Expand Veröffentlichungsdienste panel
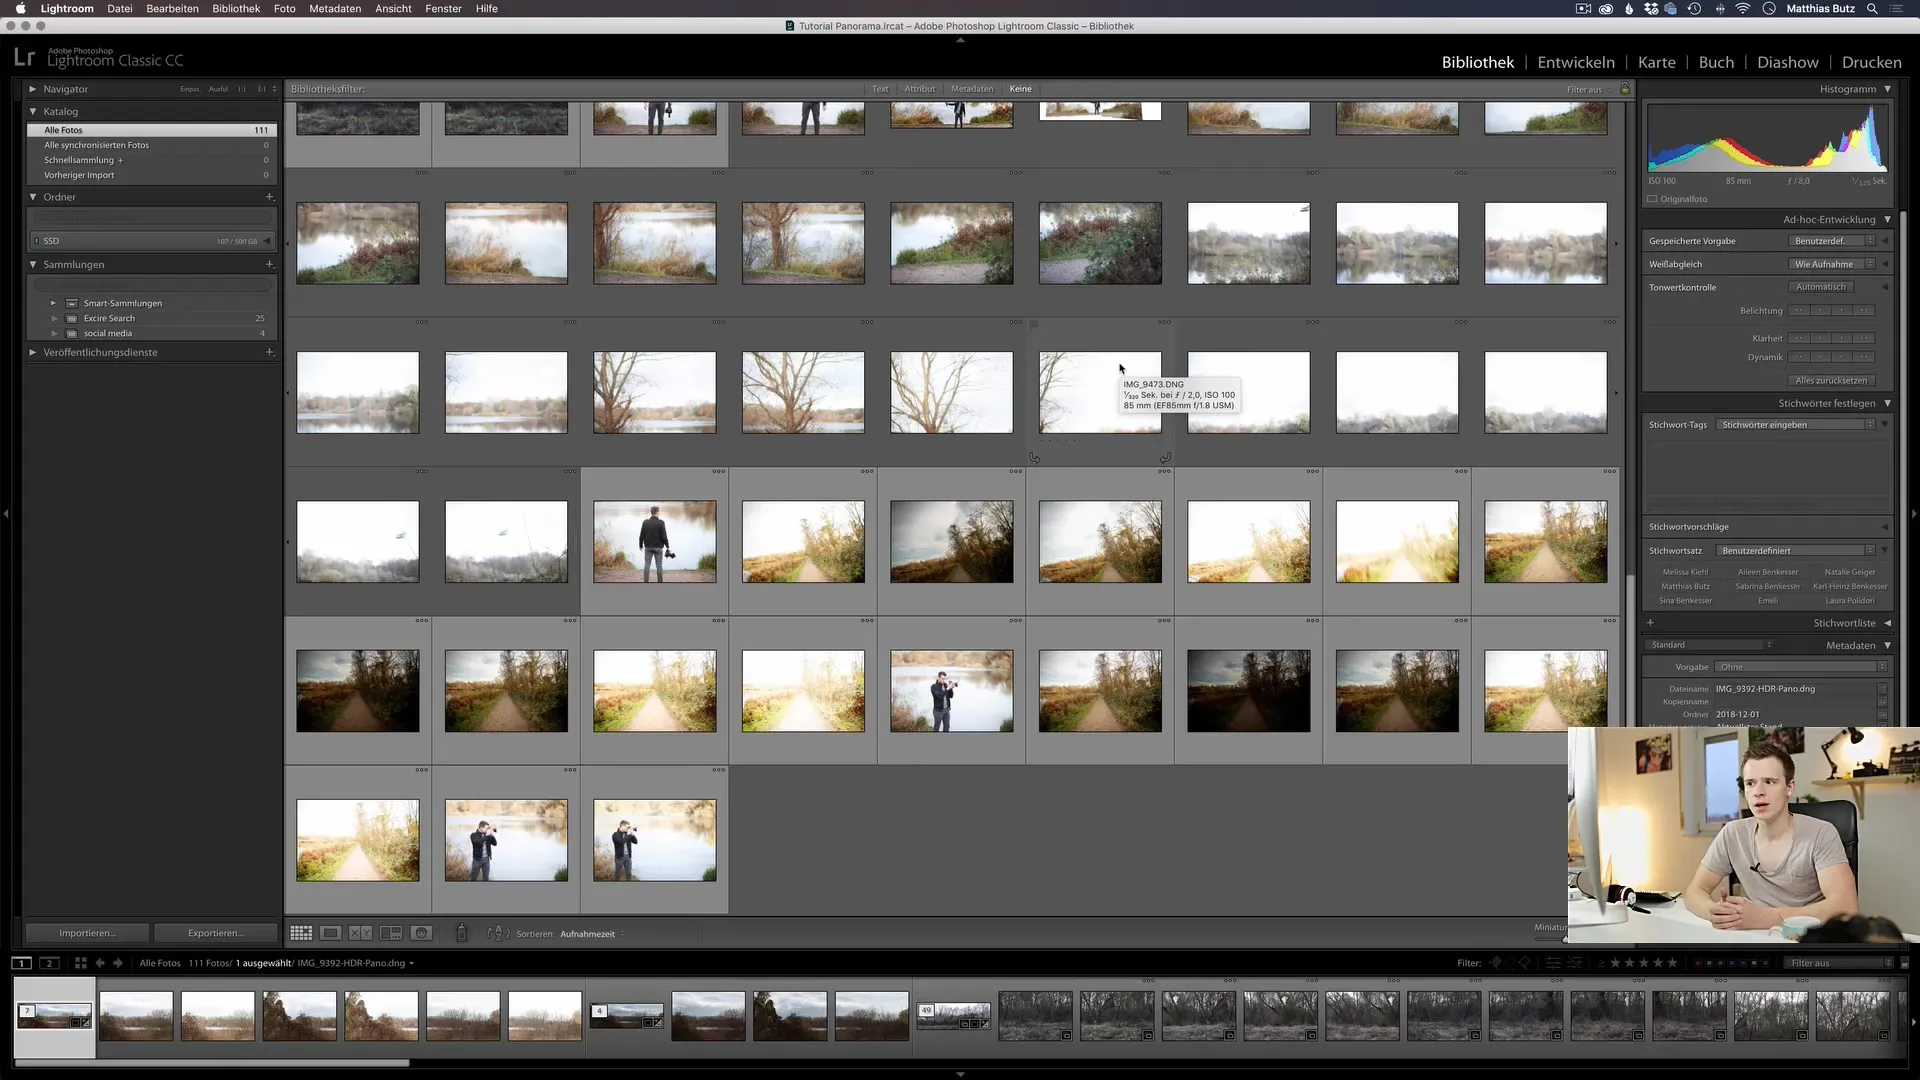Viewport: 1920px width, 1080px height. [x=33, y=352]
